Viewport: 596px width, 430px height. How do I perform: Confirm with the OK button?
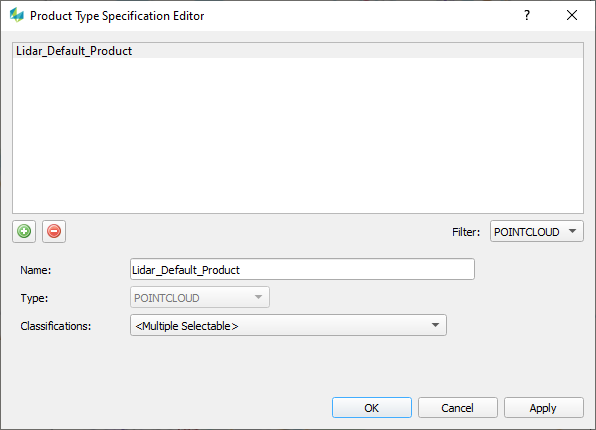click(372, 408)
